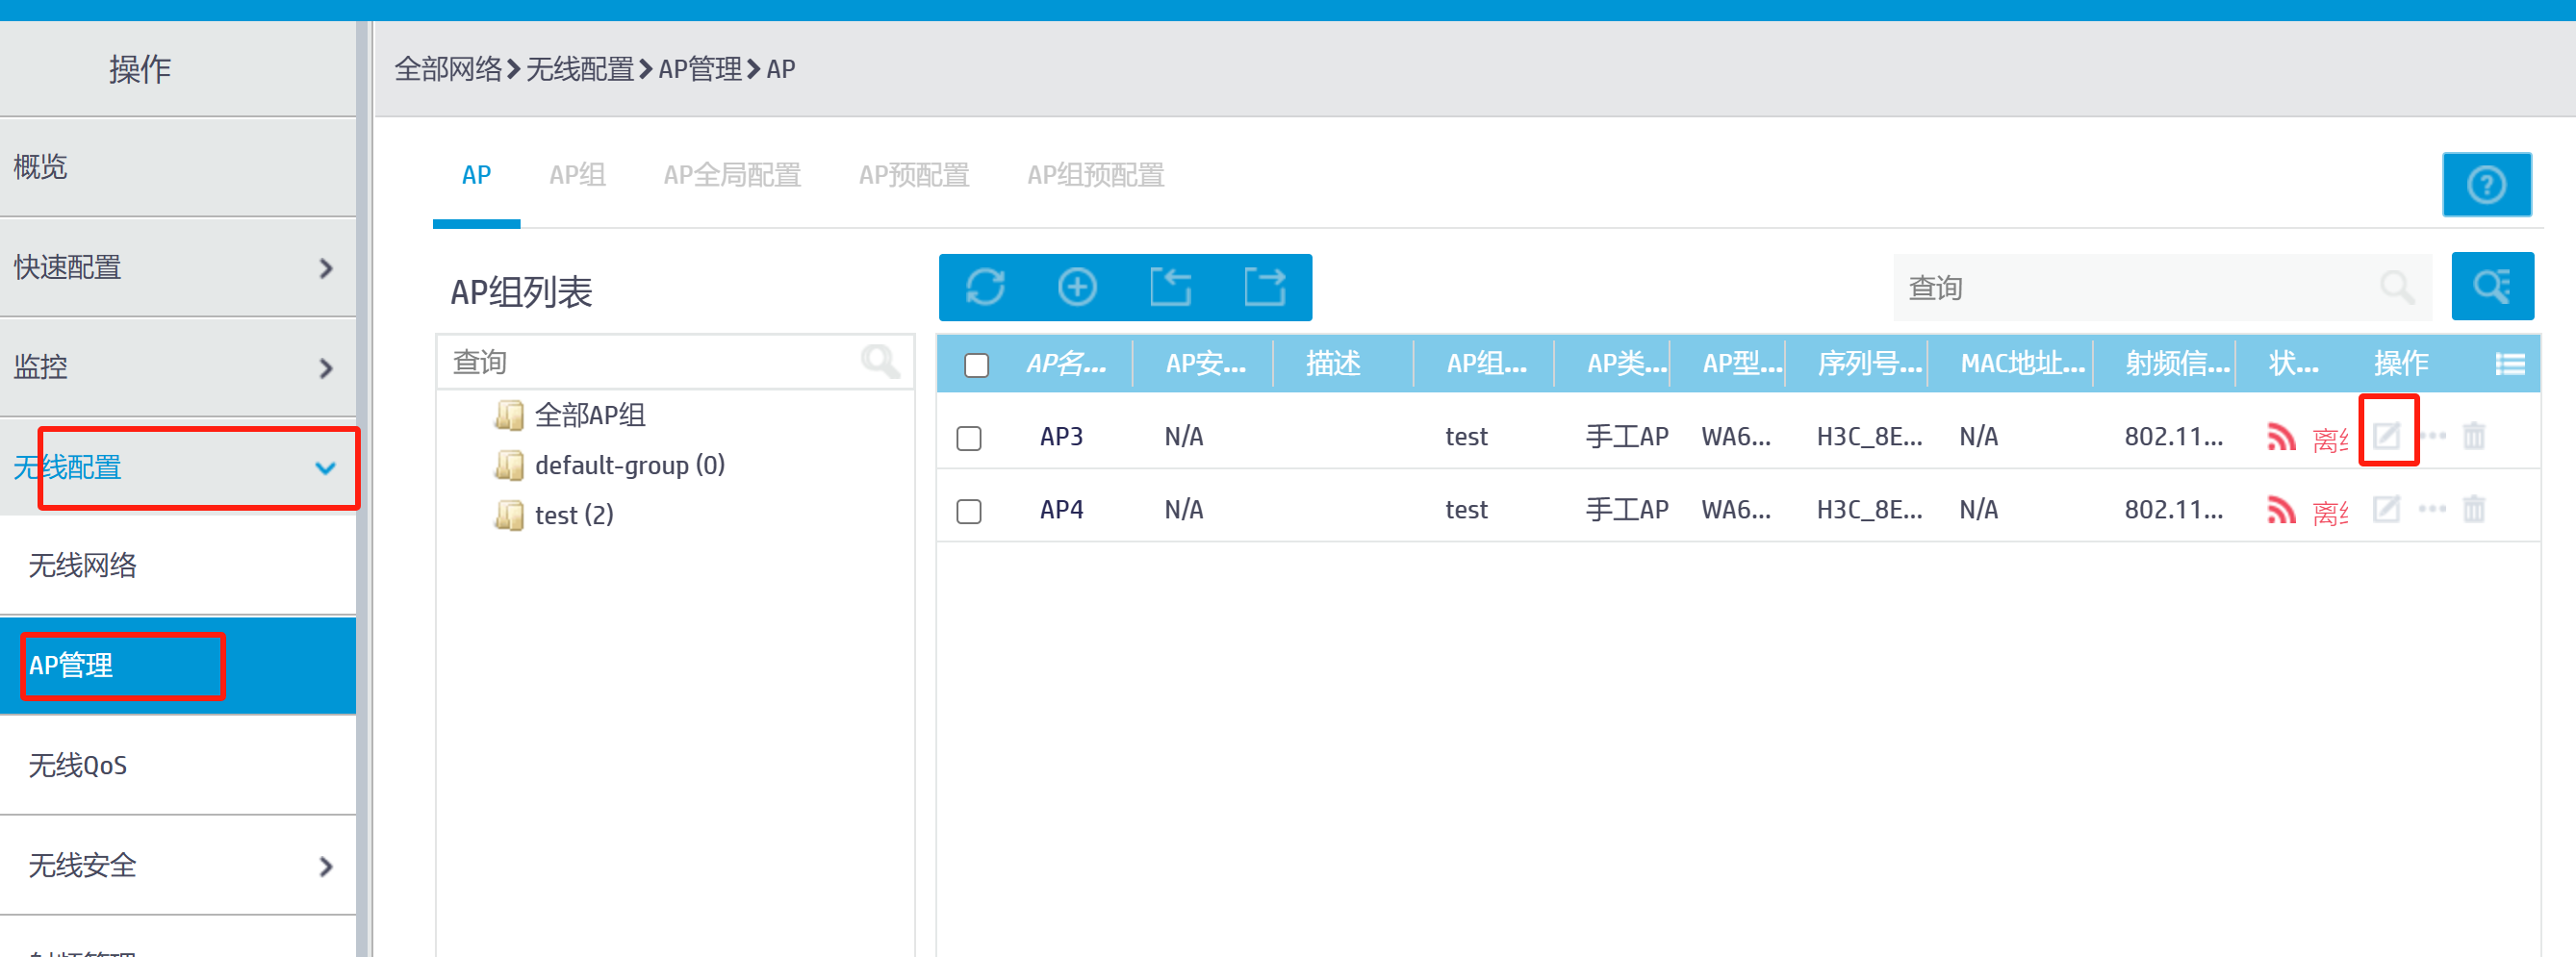Open column selection list icon
This screenshot has width=2576, height=957.
pos(2509,364)
